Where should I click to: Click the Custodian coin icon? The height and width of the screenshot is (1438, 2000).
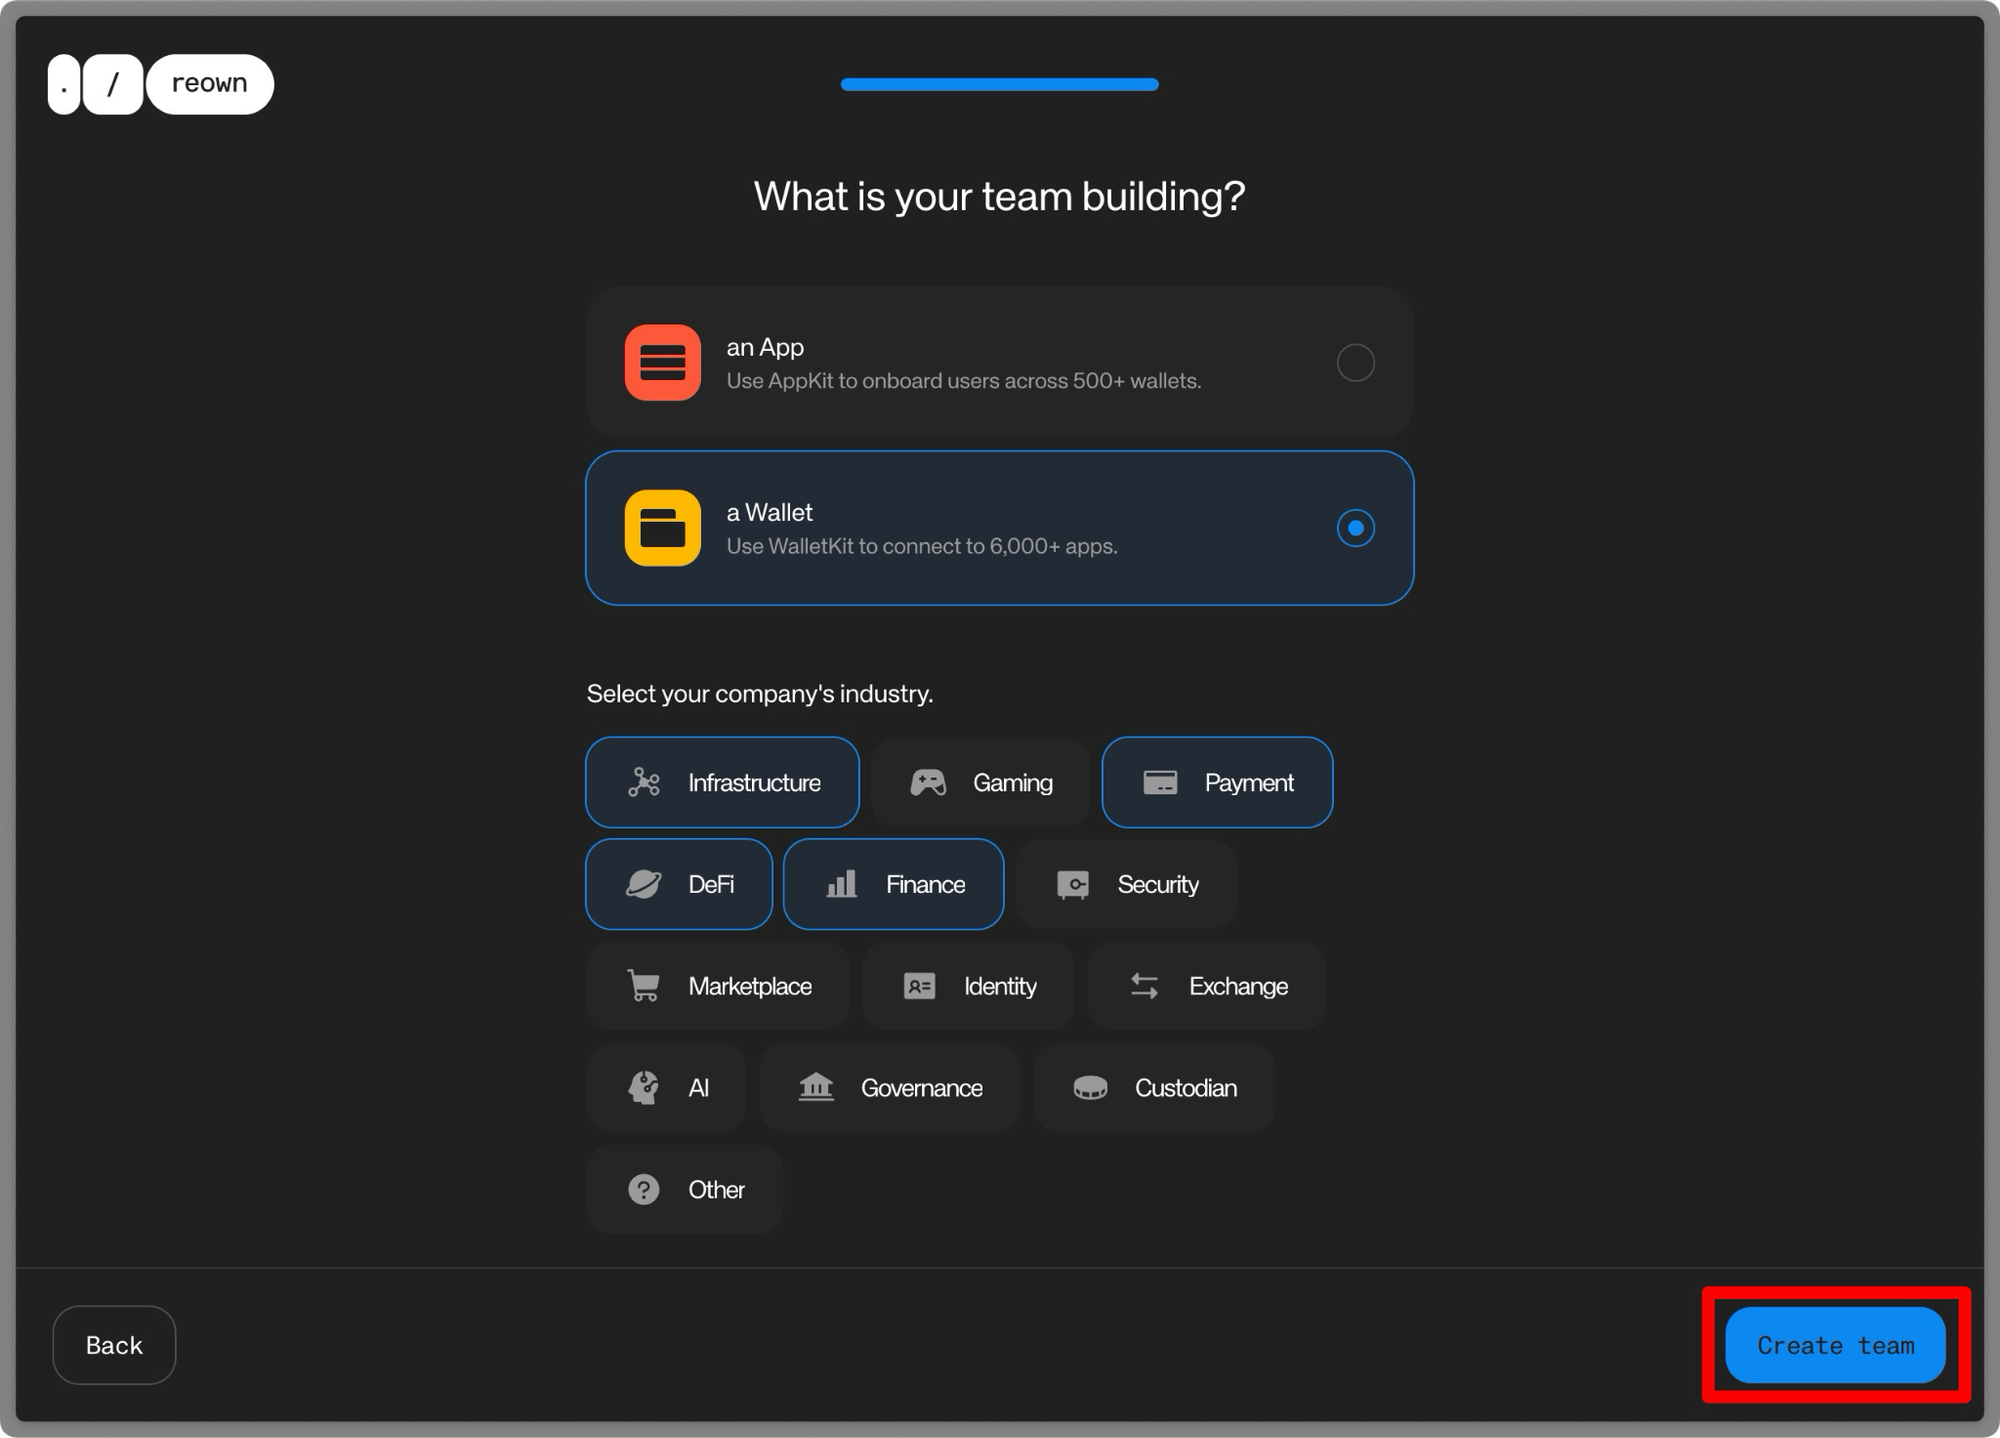point(1090,1088)
